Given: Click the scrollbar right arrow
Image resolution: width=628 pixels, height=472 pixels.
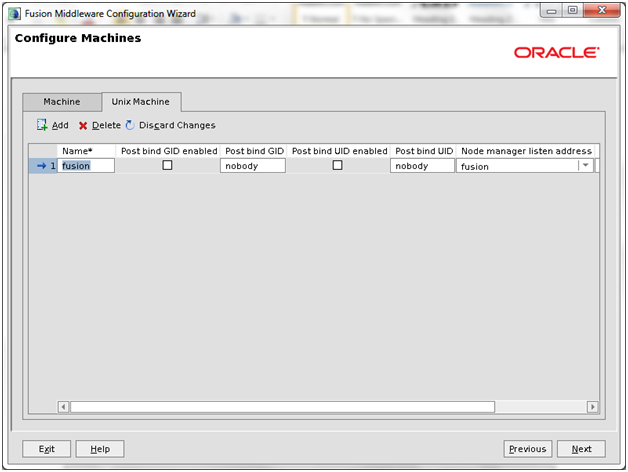Looking at the screenshot, I should [x=593, y=407].
